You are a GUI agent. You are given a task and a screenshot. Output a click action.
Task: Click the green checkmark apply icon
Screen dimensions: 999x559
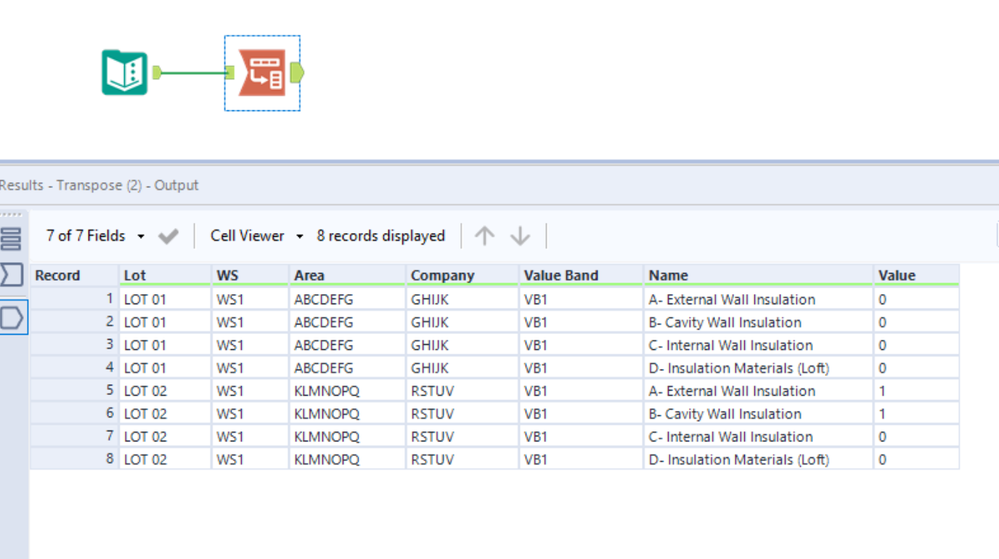click(168, 236)
